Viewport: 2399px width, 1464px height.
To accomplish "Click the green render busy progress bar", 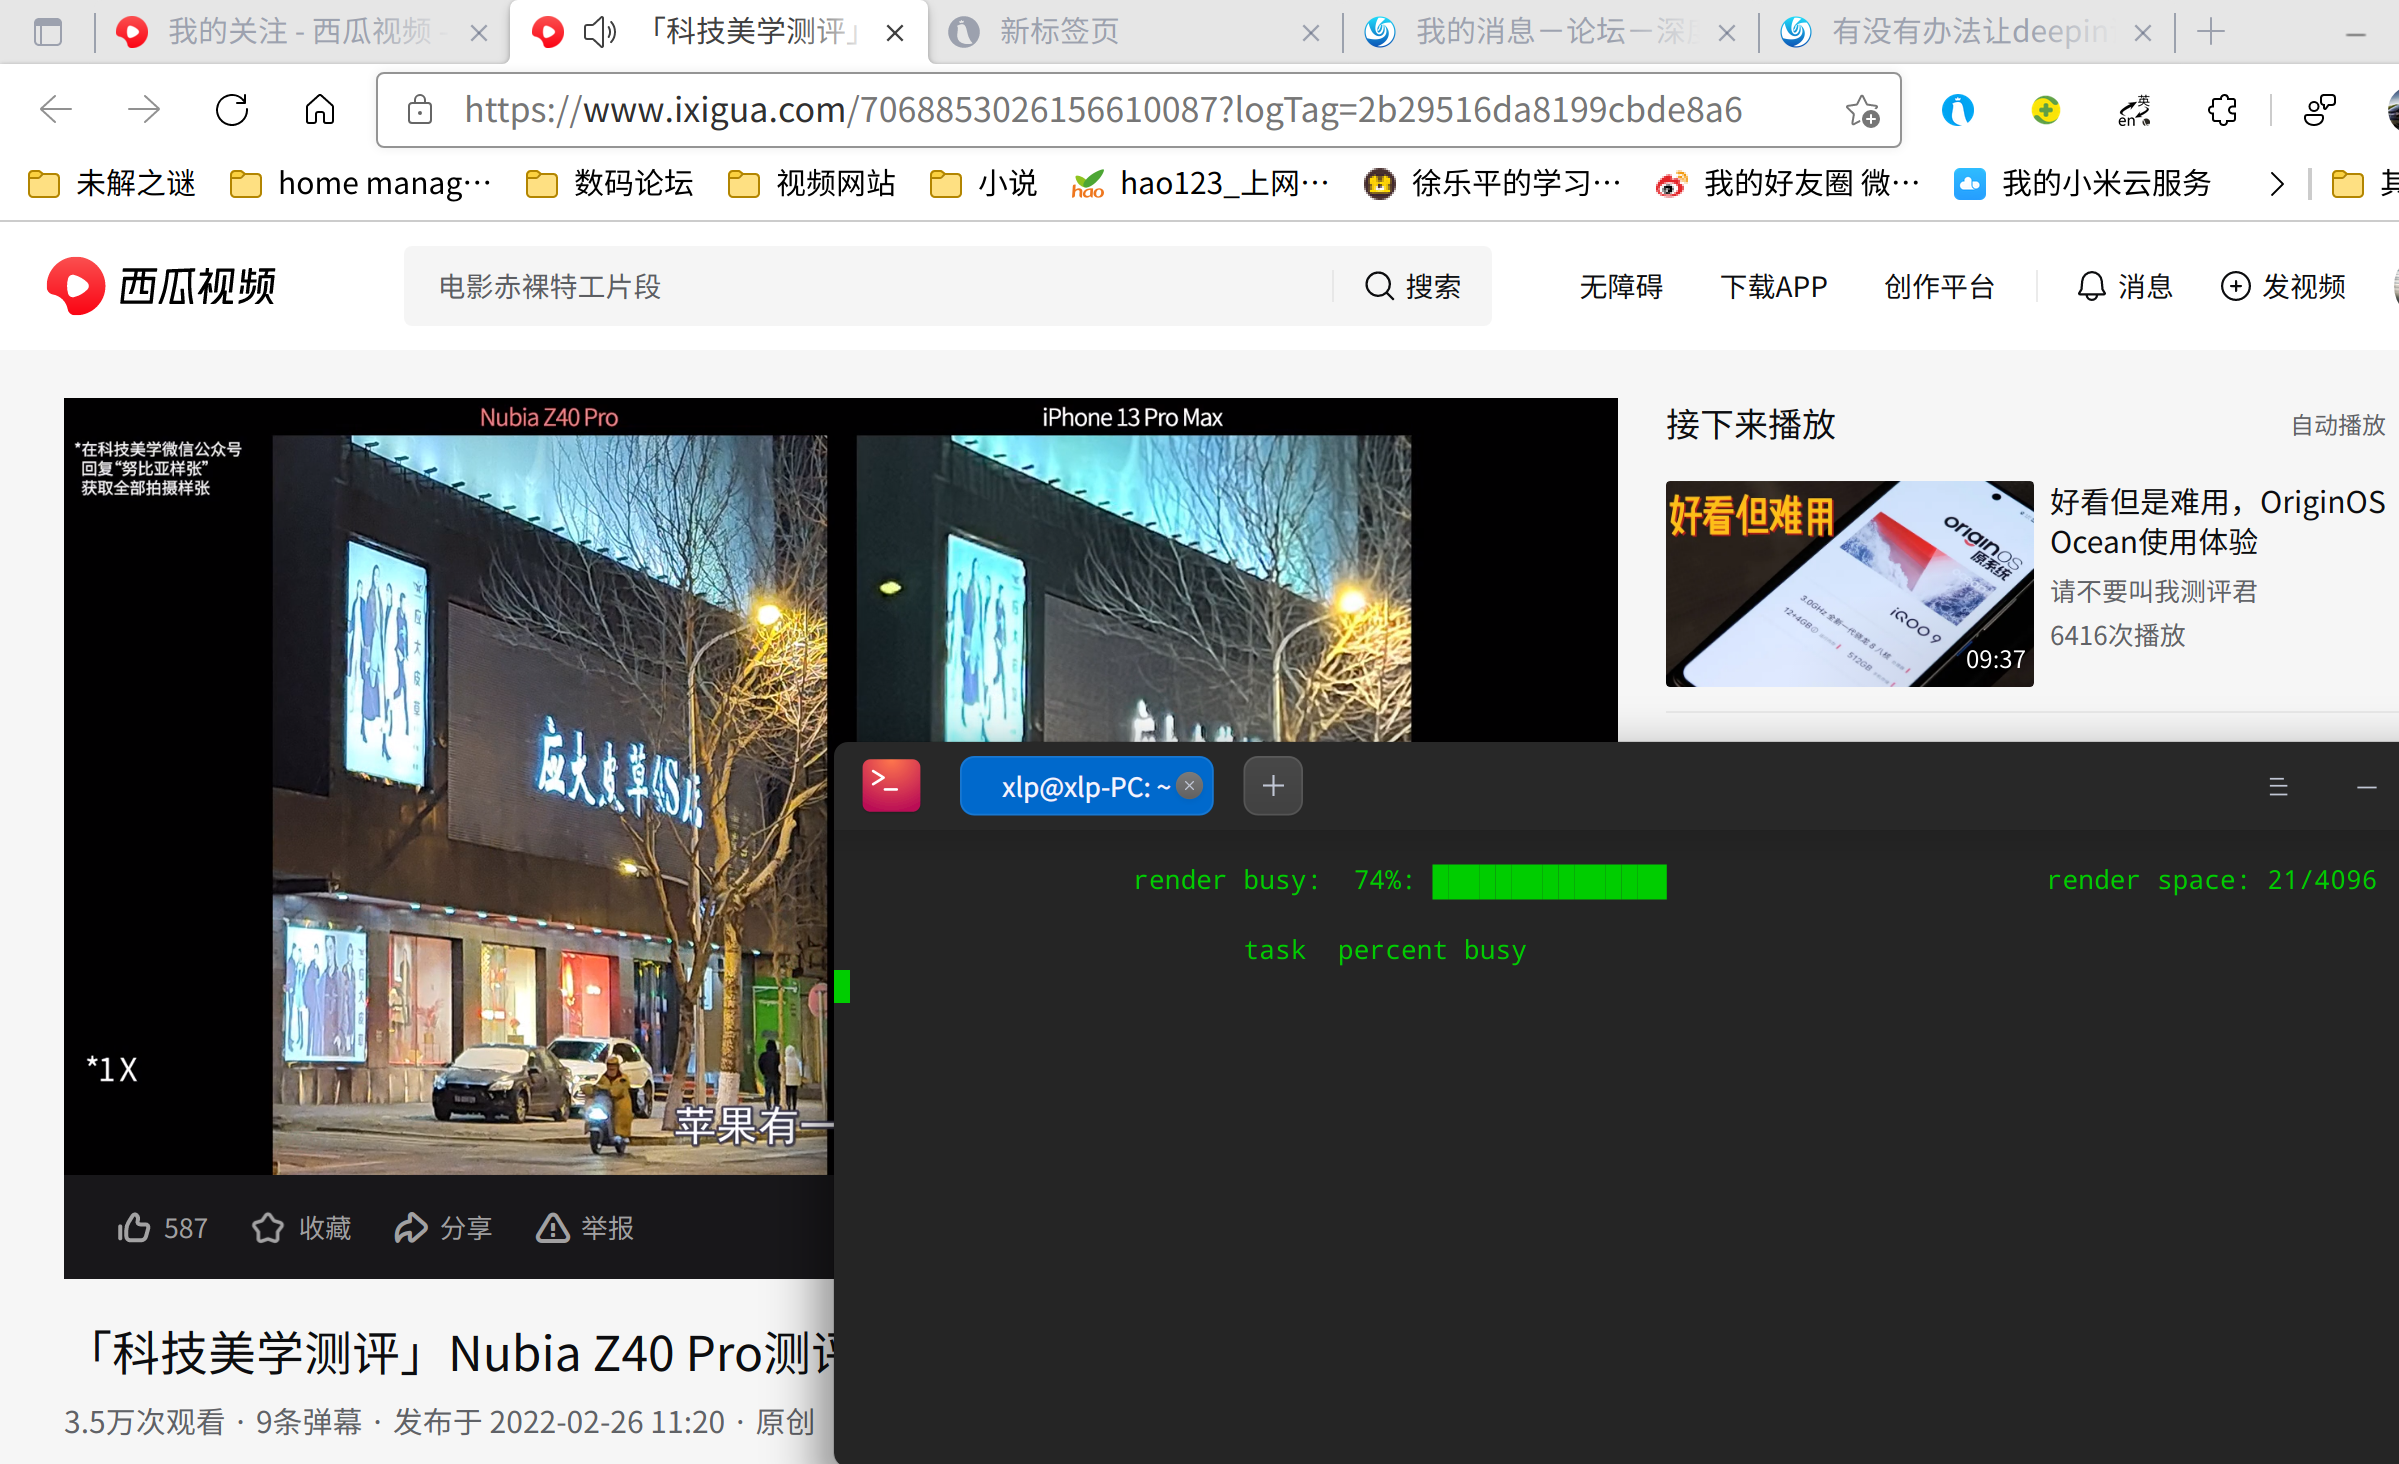I will pyautogui.click(x=1548, y=881).
